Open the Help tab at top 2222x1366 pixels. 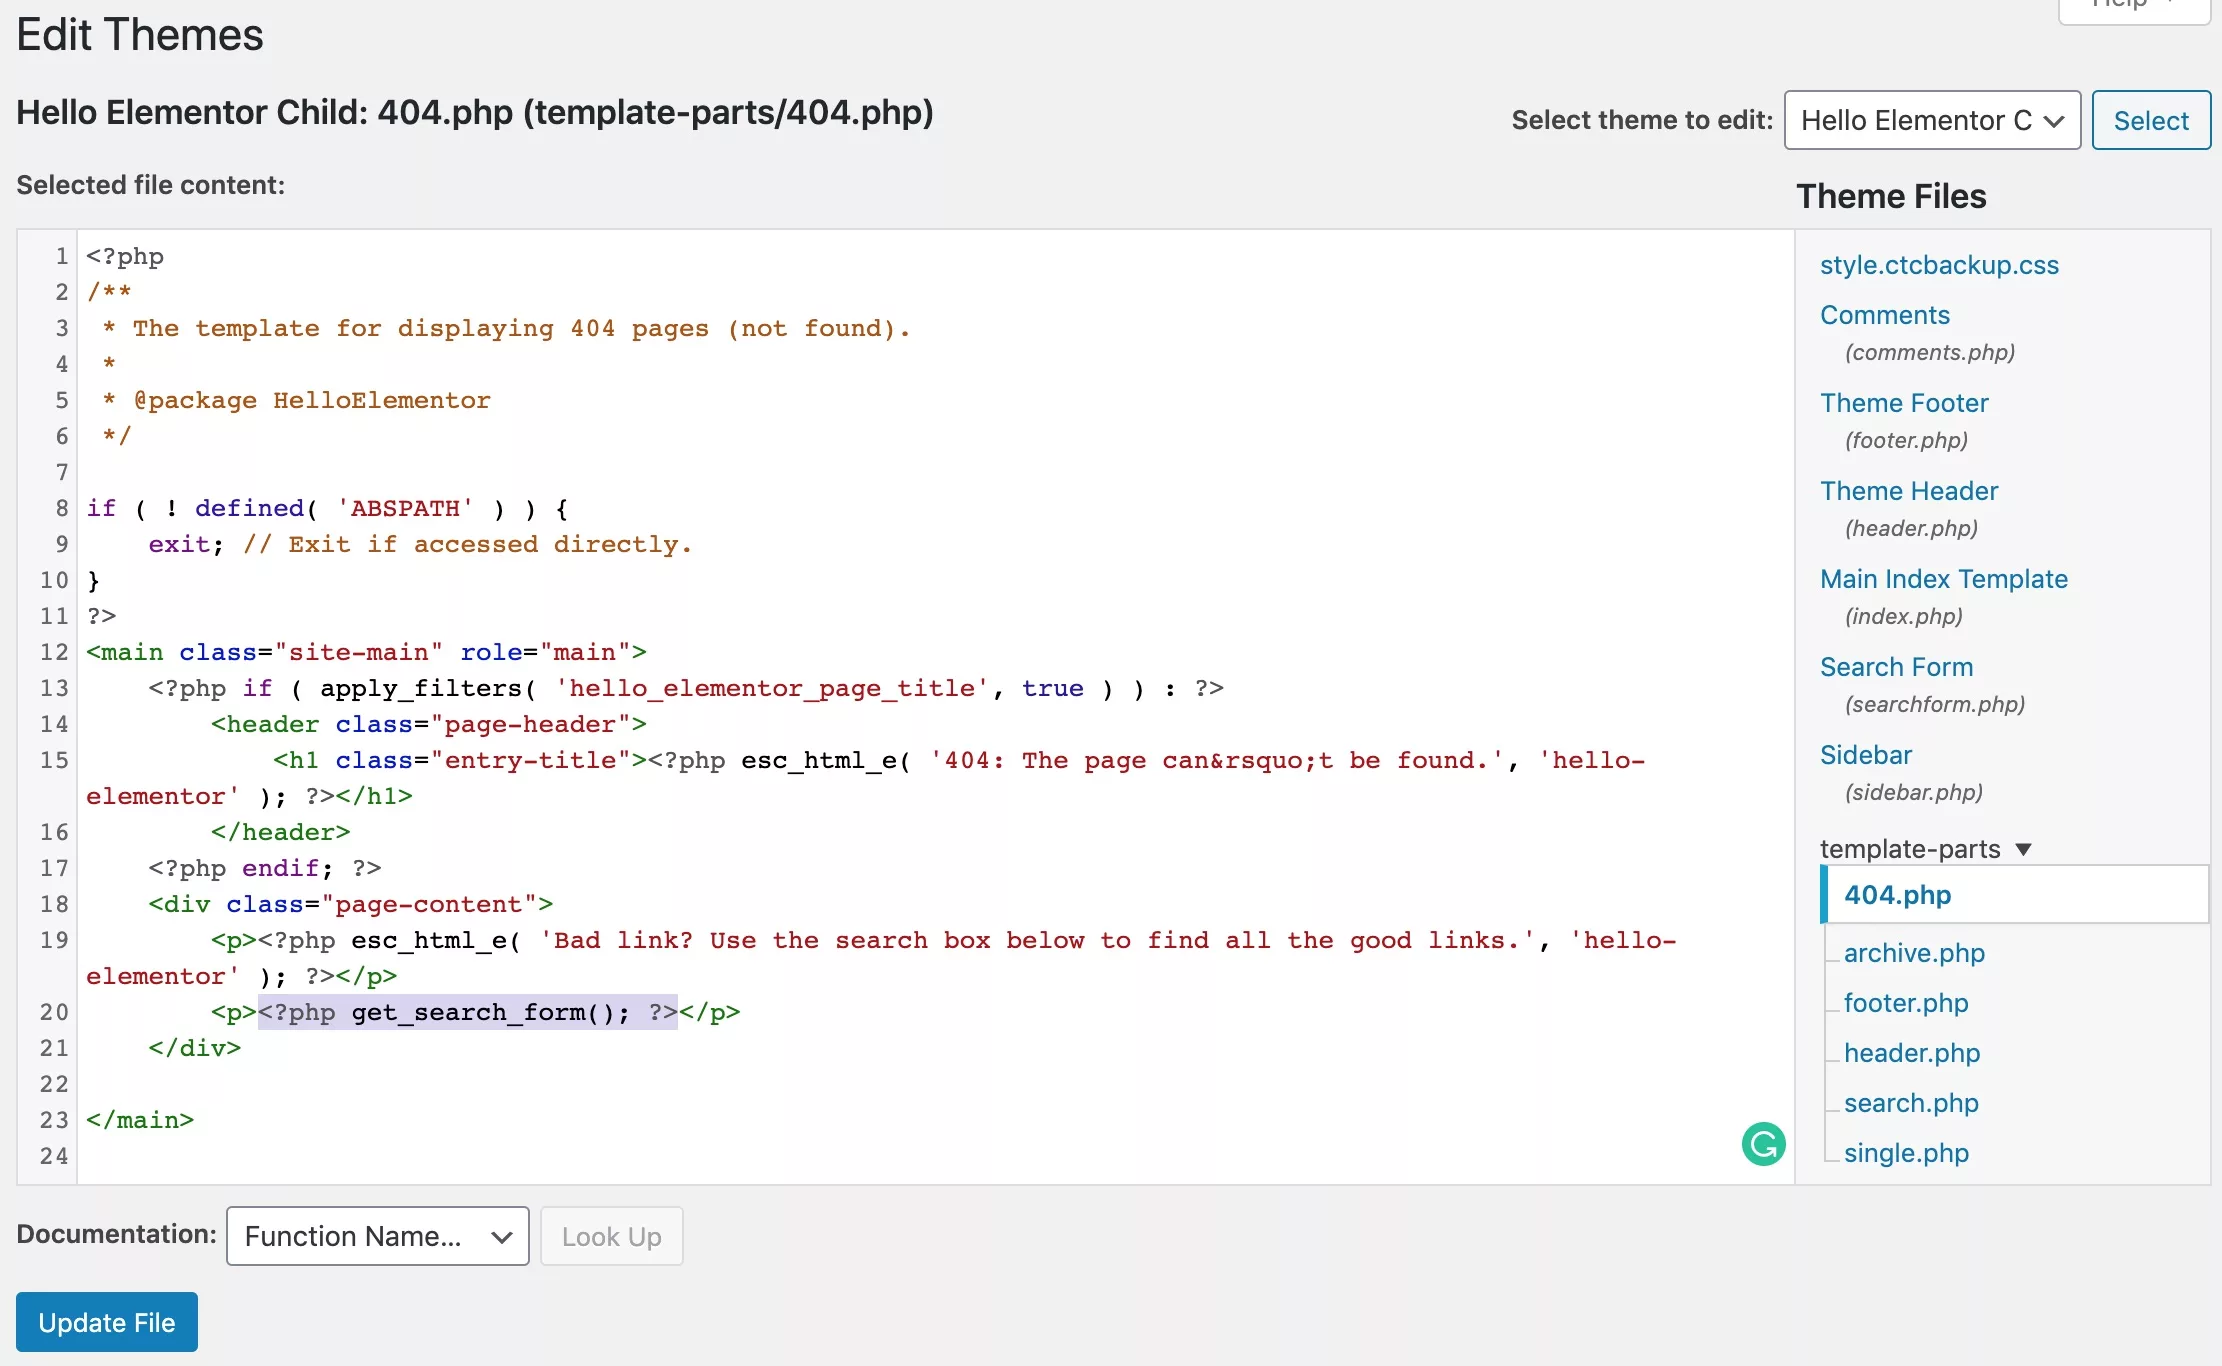tap(2134, 6)
